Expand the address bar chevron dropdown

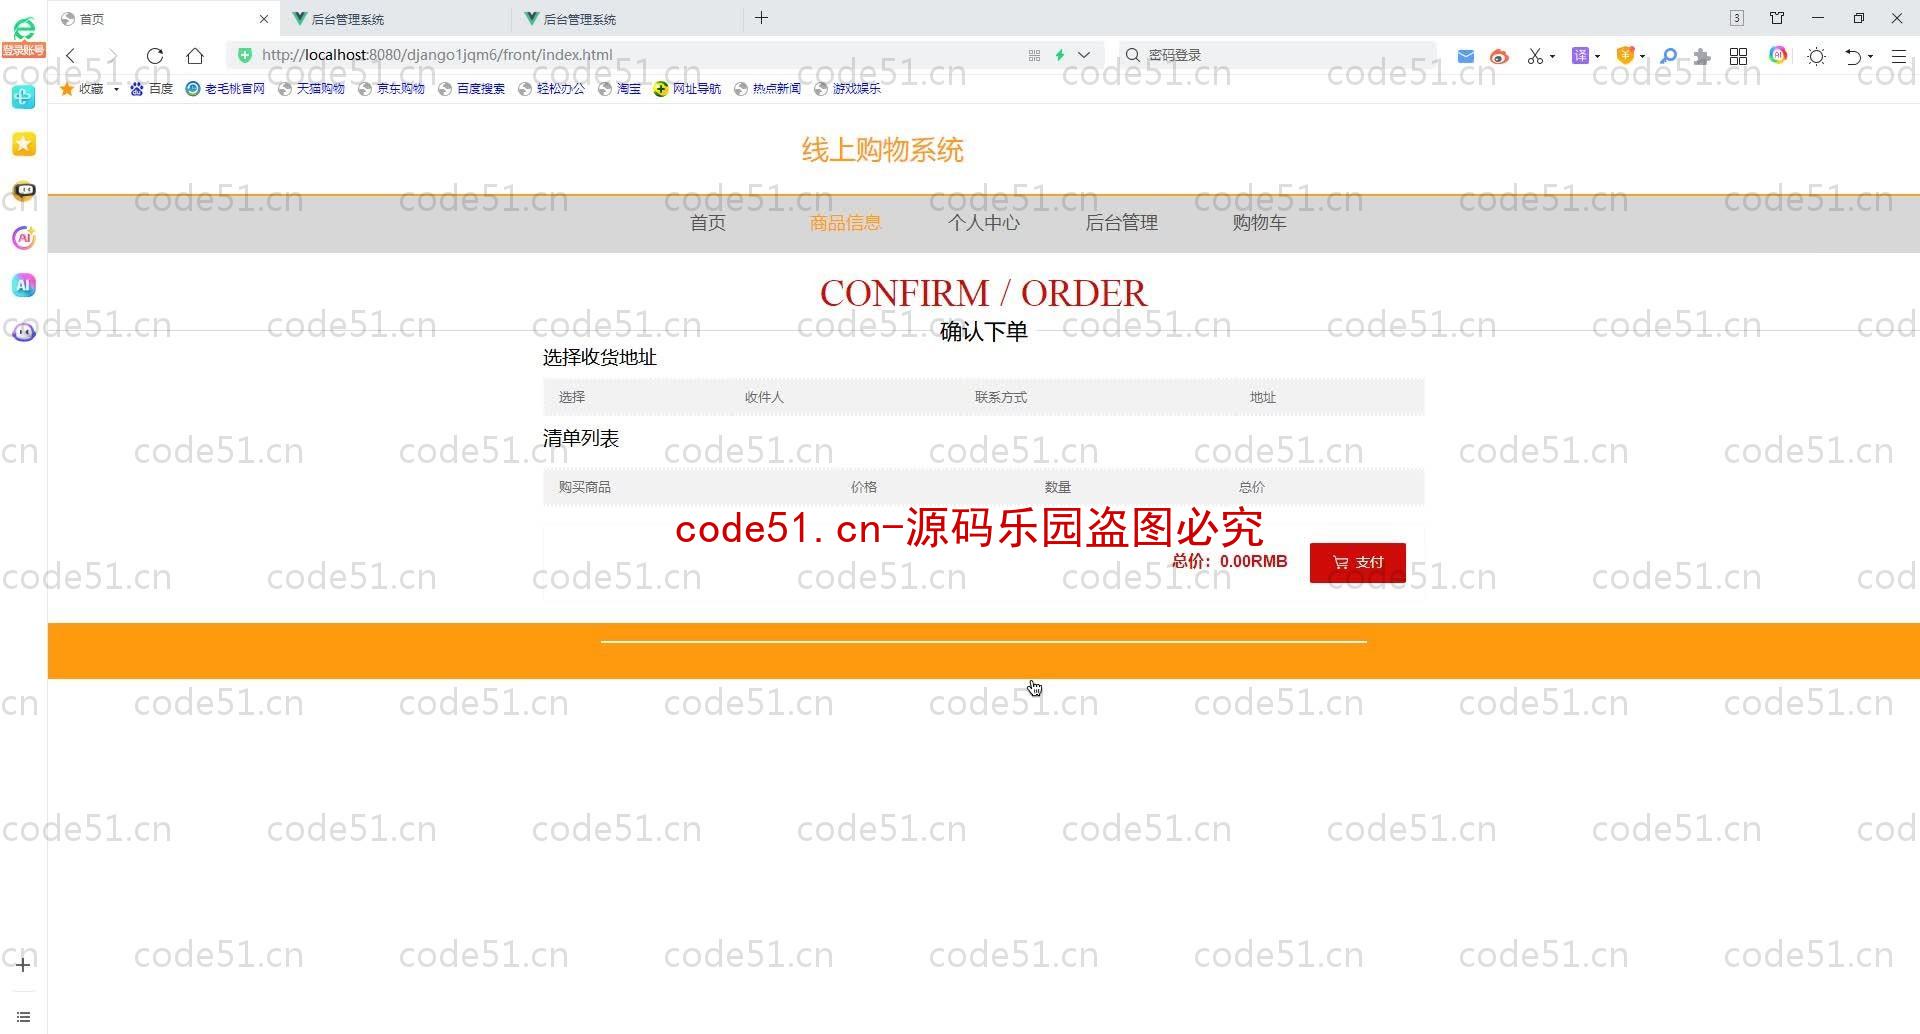[1084, 55]
